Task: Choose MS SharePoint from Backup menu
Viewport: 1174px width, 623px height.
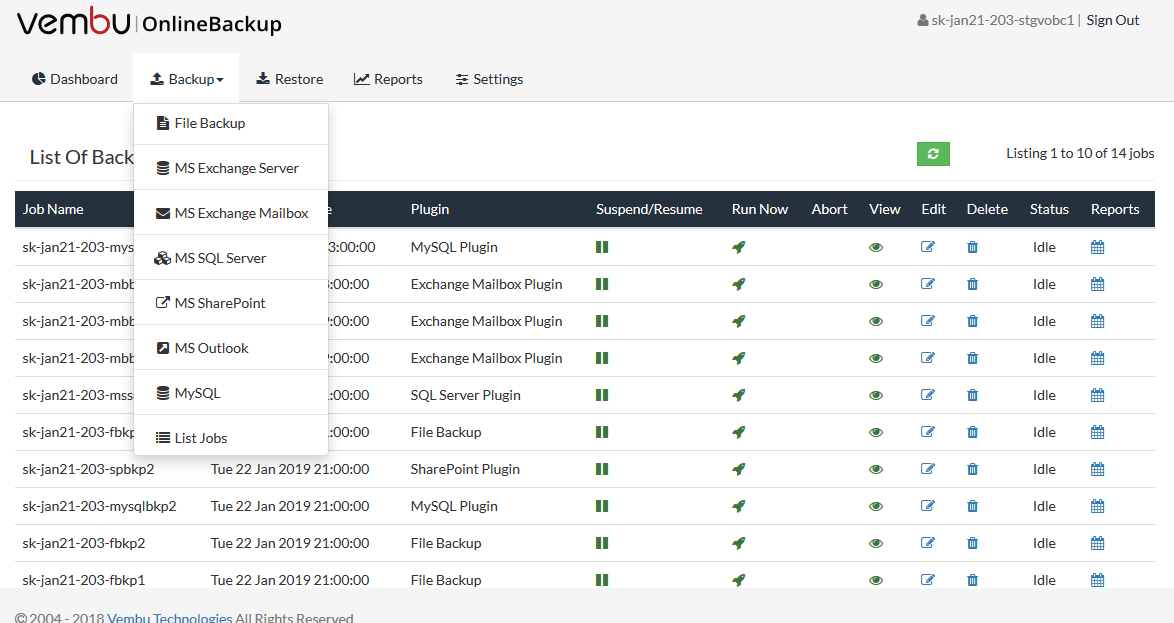Action: coord(231,303)
